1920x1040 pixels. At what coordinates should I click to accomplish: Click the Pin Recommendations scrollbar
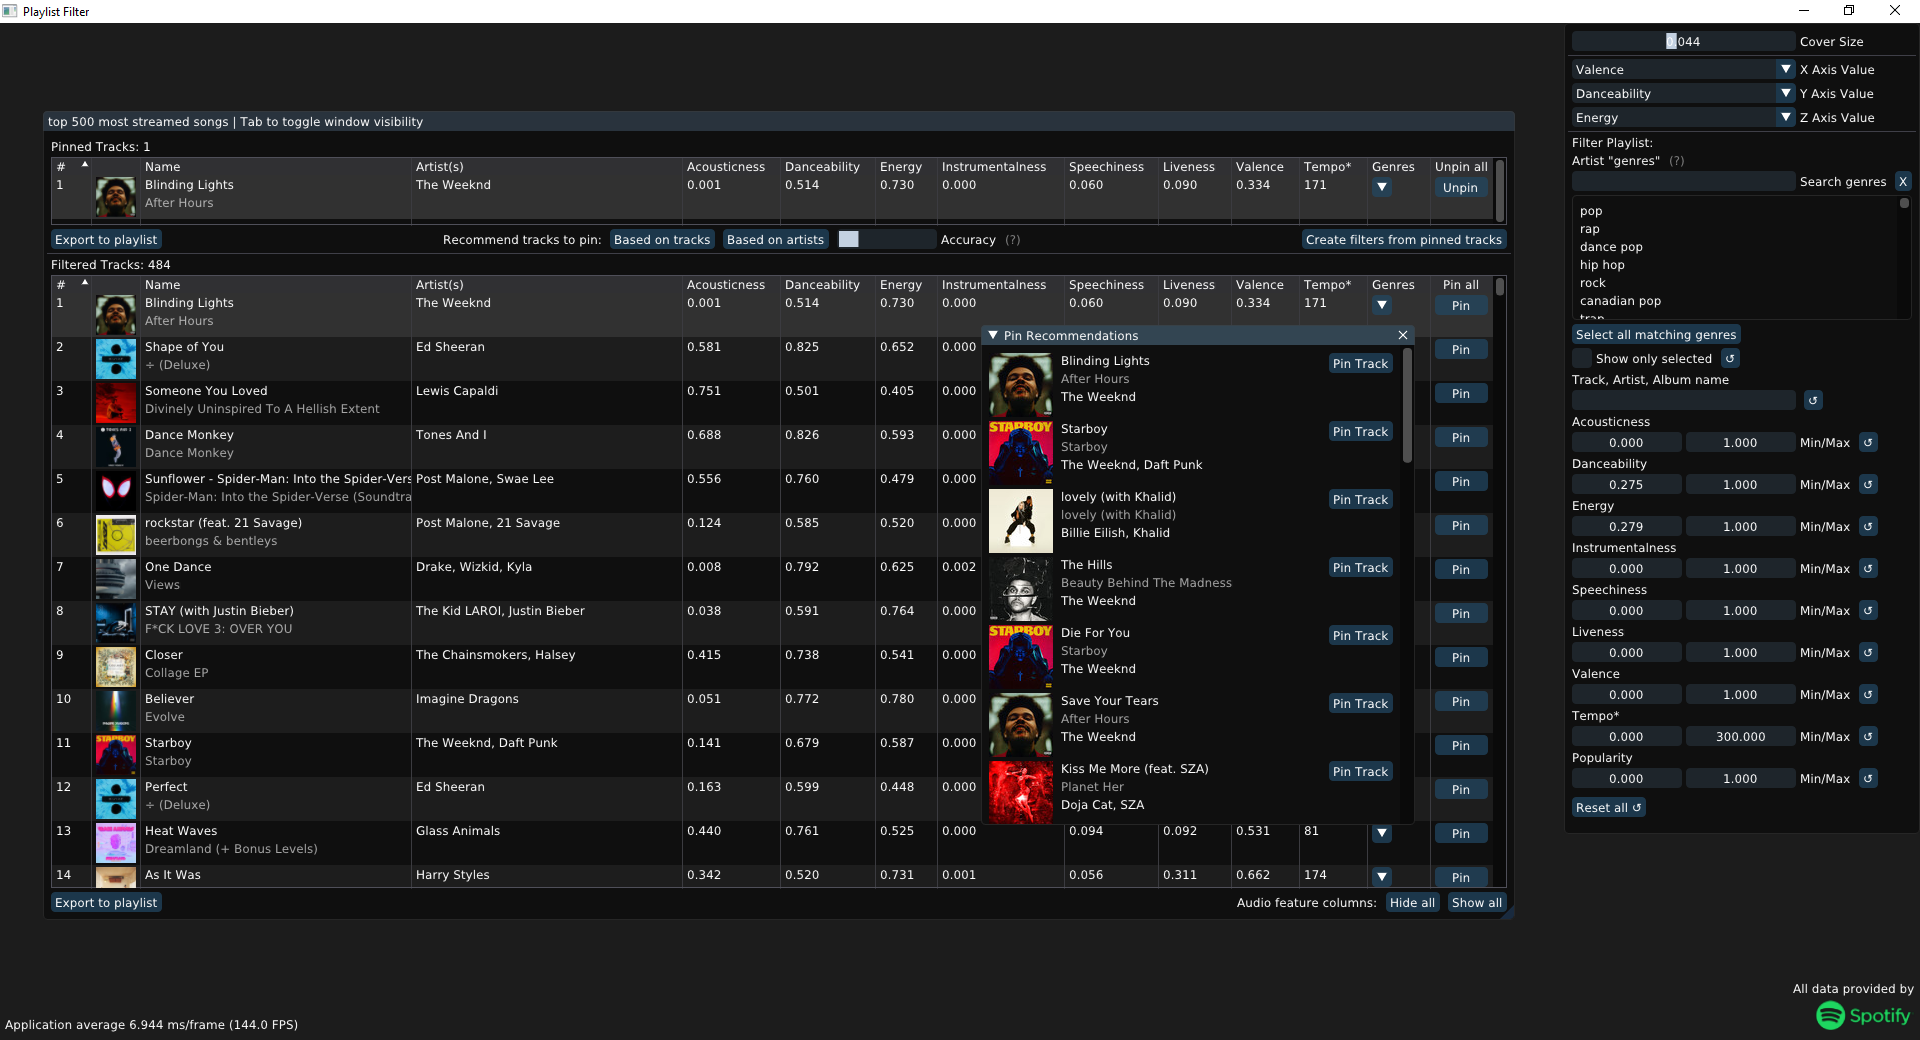pos(1408,406)
